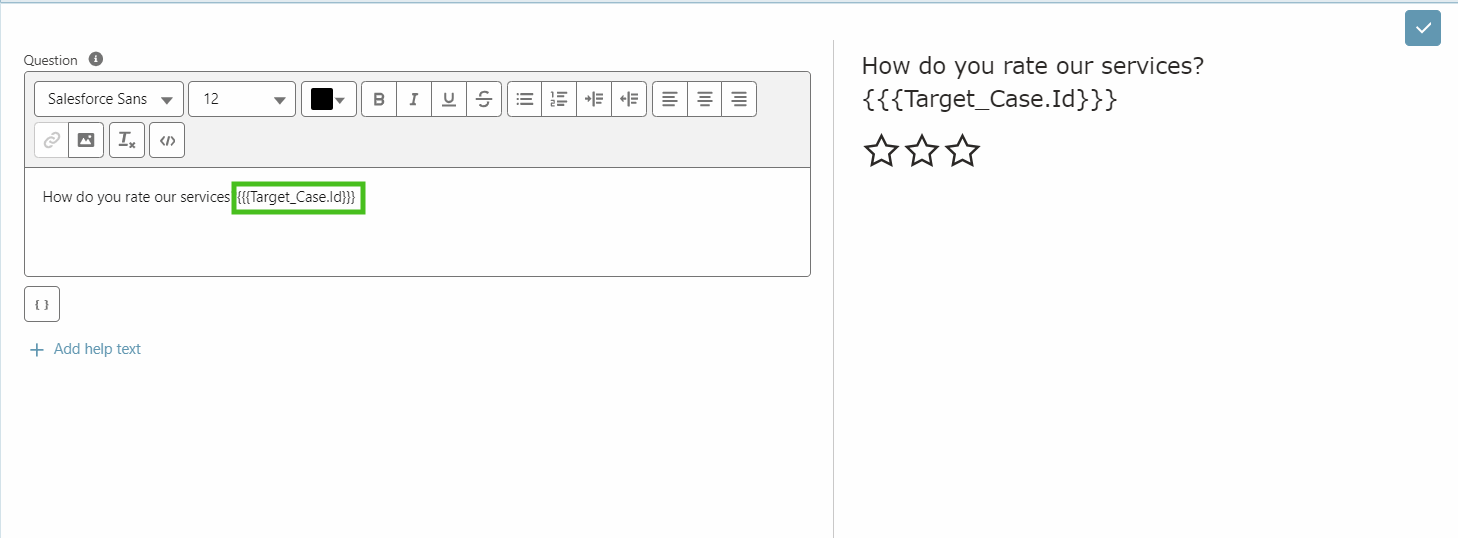Align text left
1458x538 pixels.
670,99
